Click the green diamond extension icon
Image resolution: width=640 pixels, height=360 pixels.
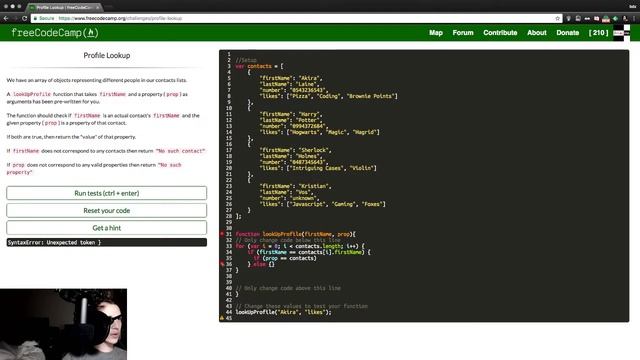[x=616, y=18]
